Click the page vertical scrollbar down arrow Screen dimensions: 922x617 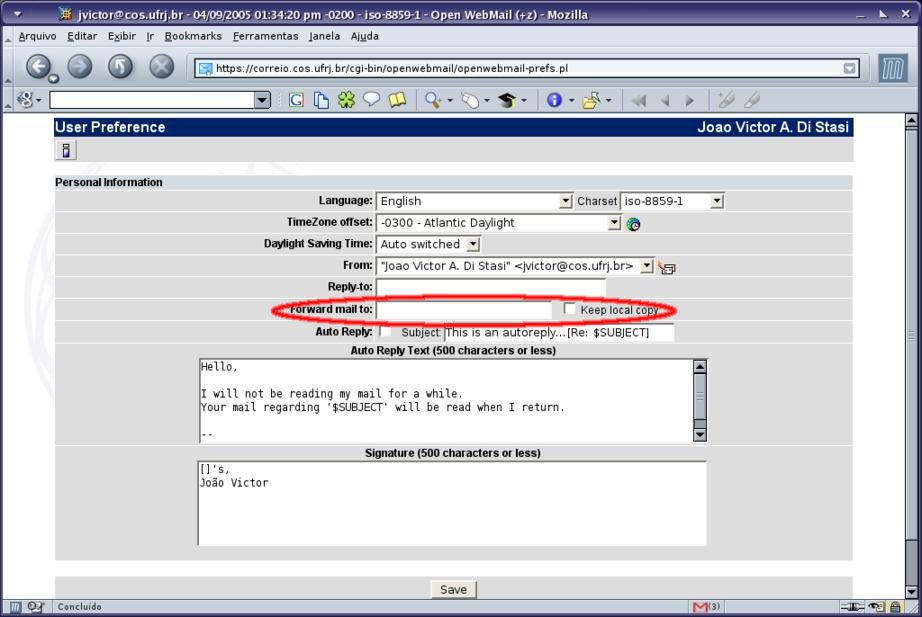pos(911,592)
